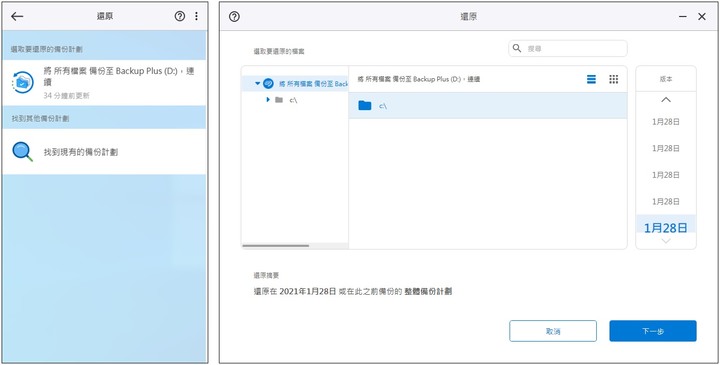720x365 pixels.
Task: Click 找到現有的備份計劃 option
Action: tap(104, 152)
